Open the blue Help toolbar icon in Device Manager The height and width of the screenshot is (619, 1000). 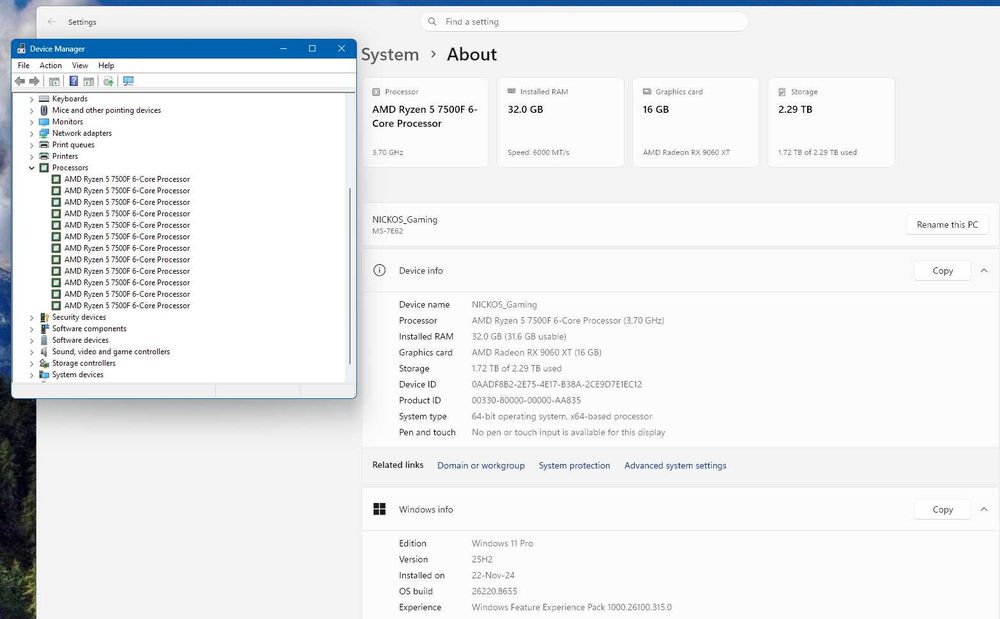[x=73, y=81]
